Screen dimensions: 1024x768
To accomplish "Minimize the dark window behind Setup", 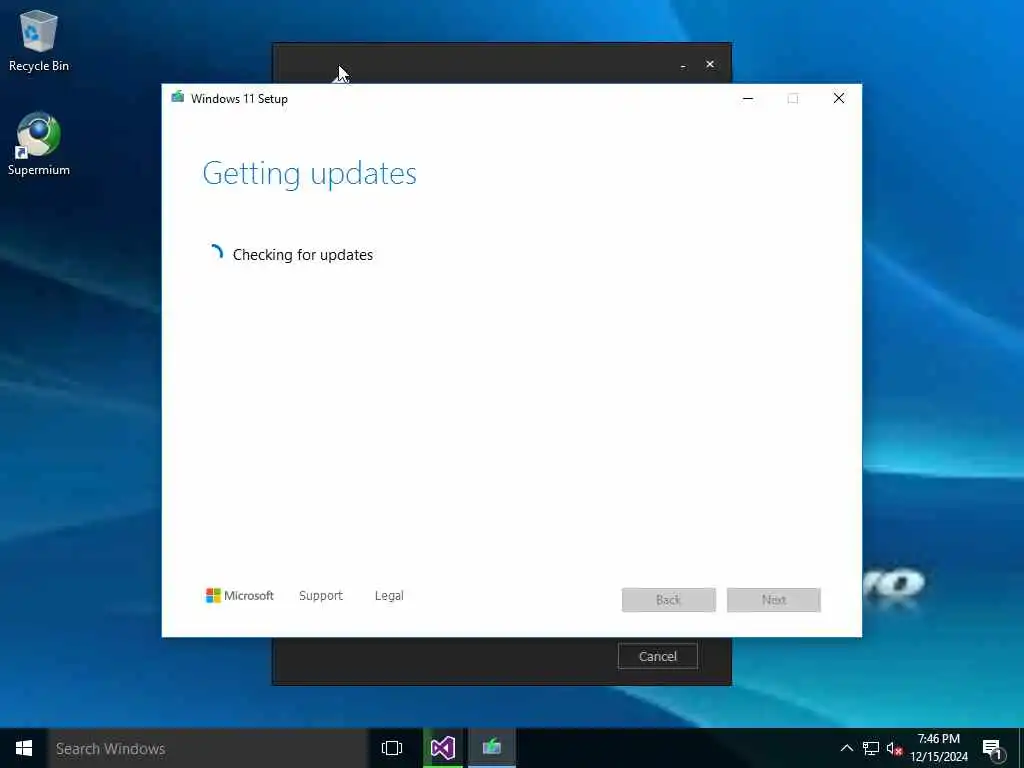I will pos(683,65).
